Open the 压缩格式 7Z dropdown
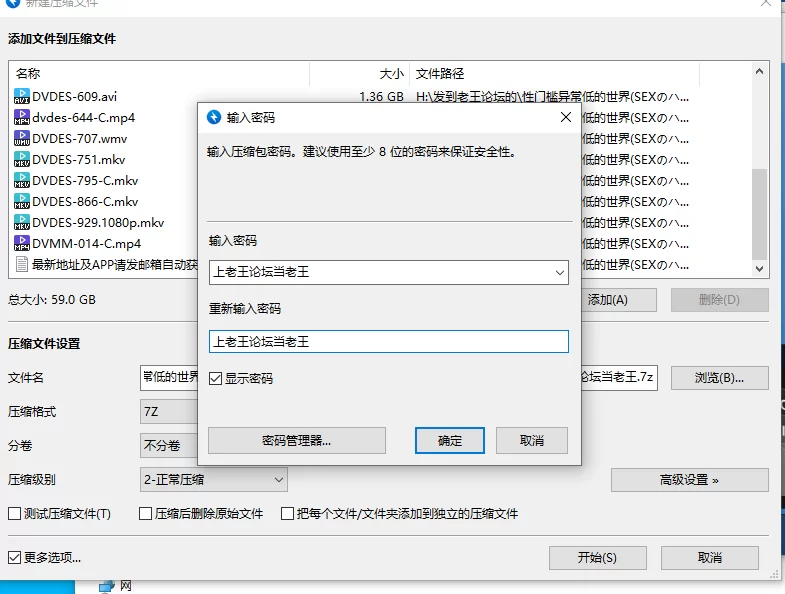Image resolution: width=785 pixels, height=594 pixels. pos(169,412)
